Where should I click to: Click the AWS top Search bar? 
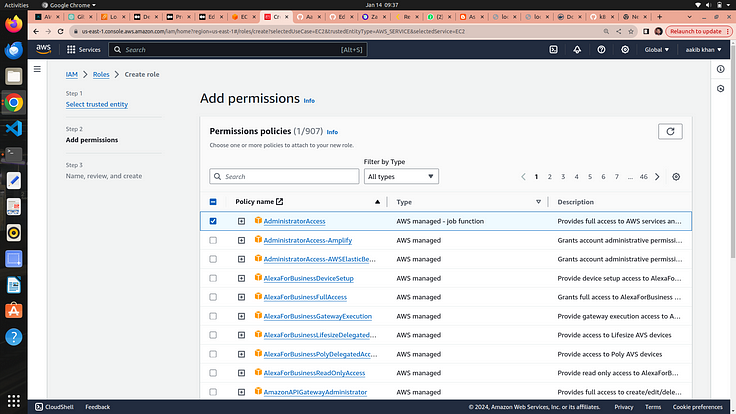click(238, 49)
